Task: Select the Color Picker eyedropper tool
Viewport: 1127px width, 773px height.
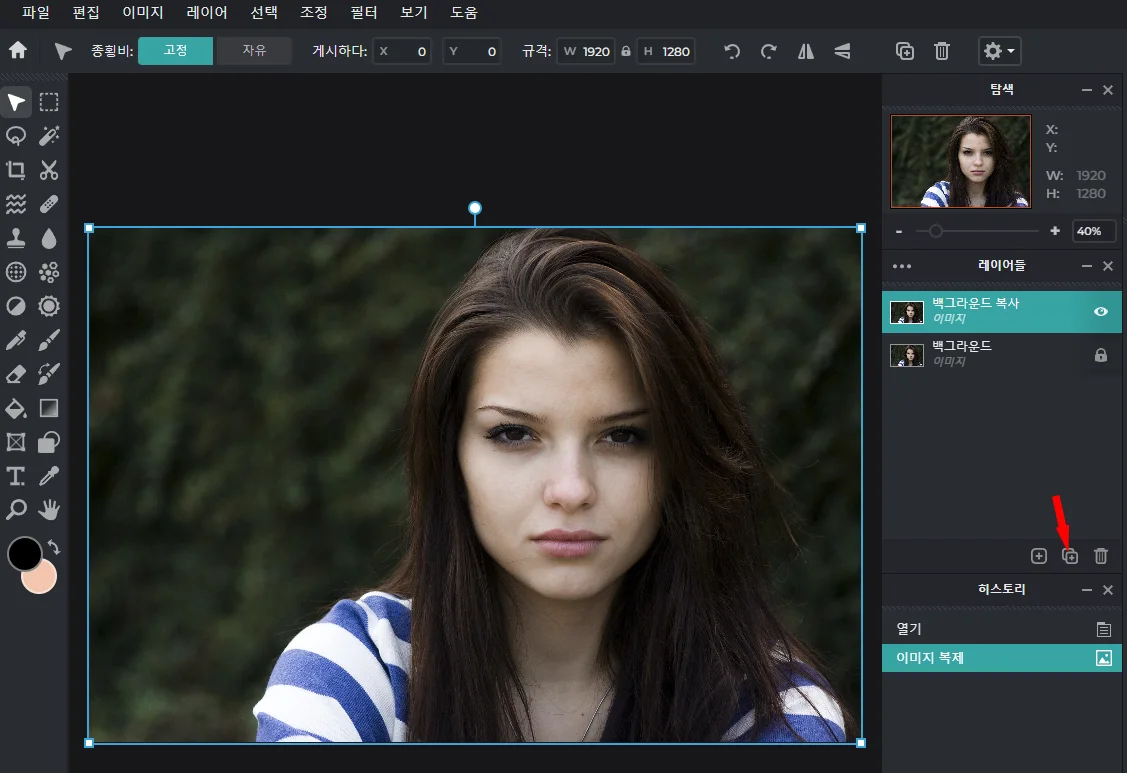Action: [49, 476]
